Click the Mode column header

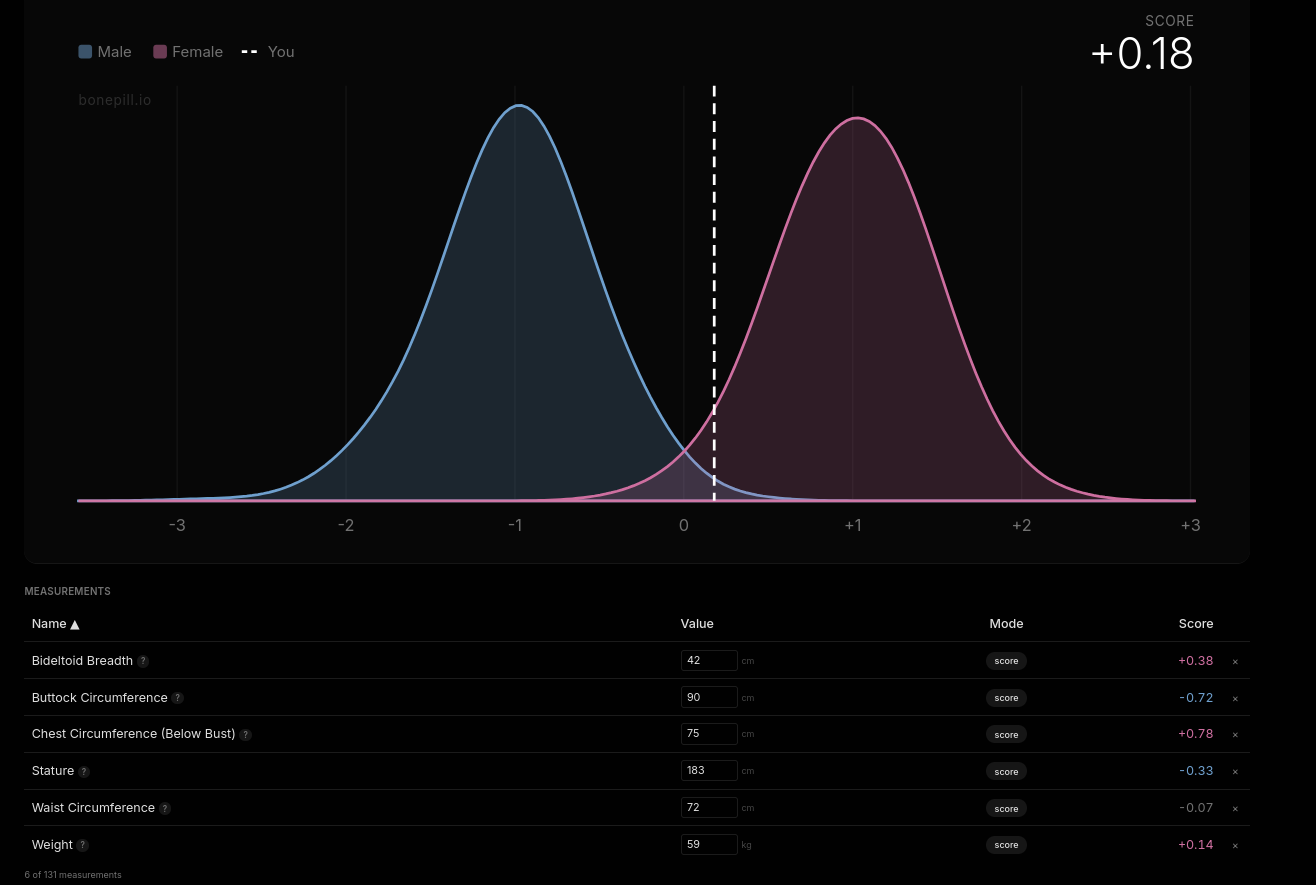pyautogui.click(x=1006, y=624)
